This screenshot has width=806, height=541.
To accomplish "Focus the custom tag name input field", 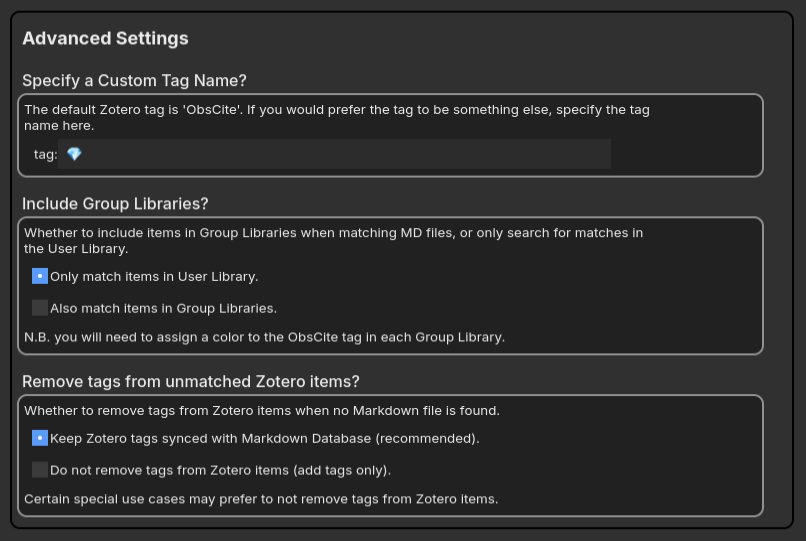I will (x=334, y=154).
